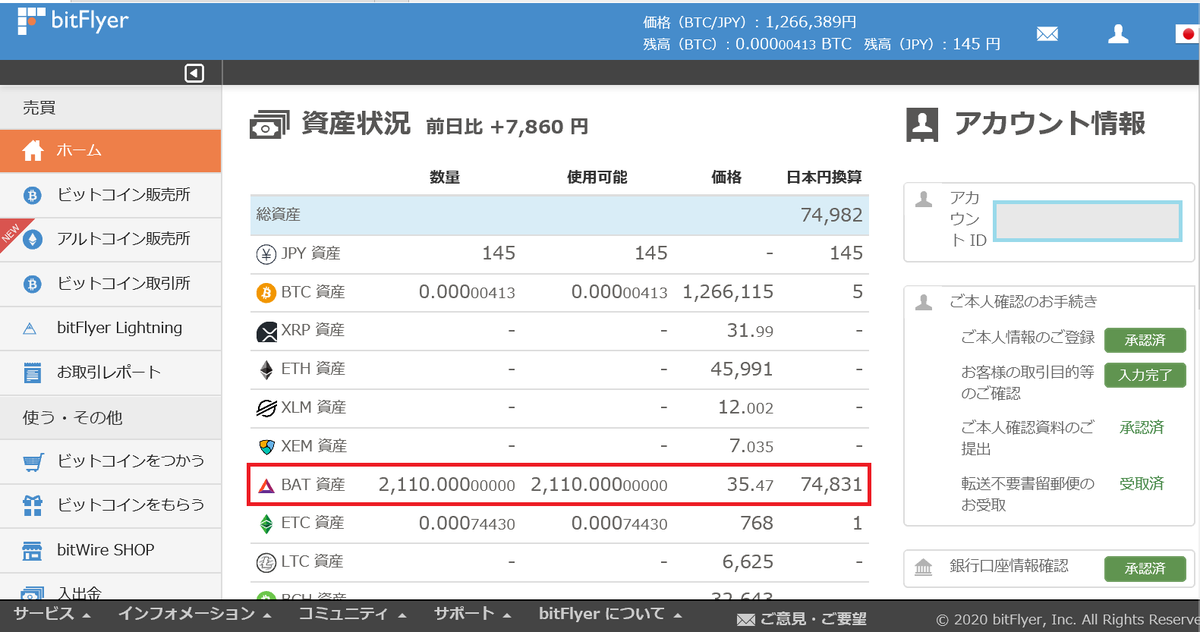1200x632 pixels.
Task: Click the header price 1,266,389円 text
Action: click(810, 21)
